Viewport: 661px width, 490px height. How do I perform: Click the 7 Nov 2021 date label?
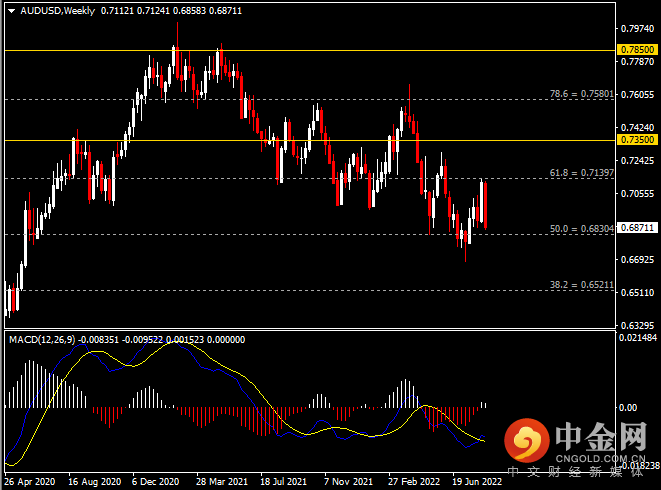[x=348, y=482]
